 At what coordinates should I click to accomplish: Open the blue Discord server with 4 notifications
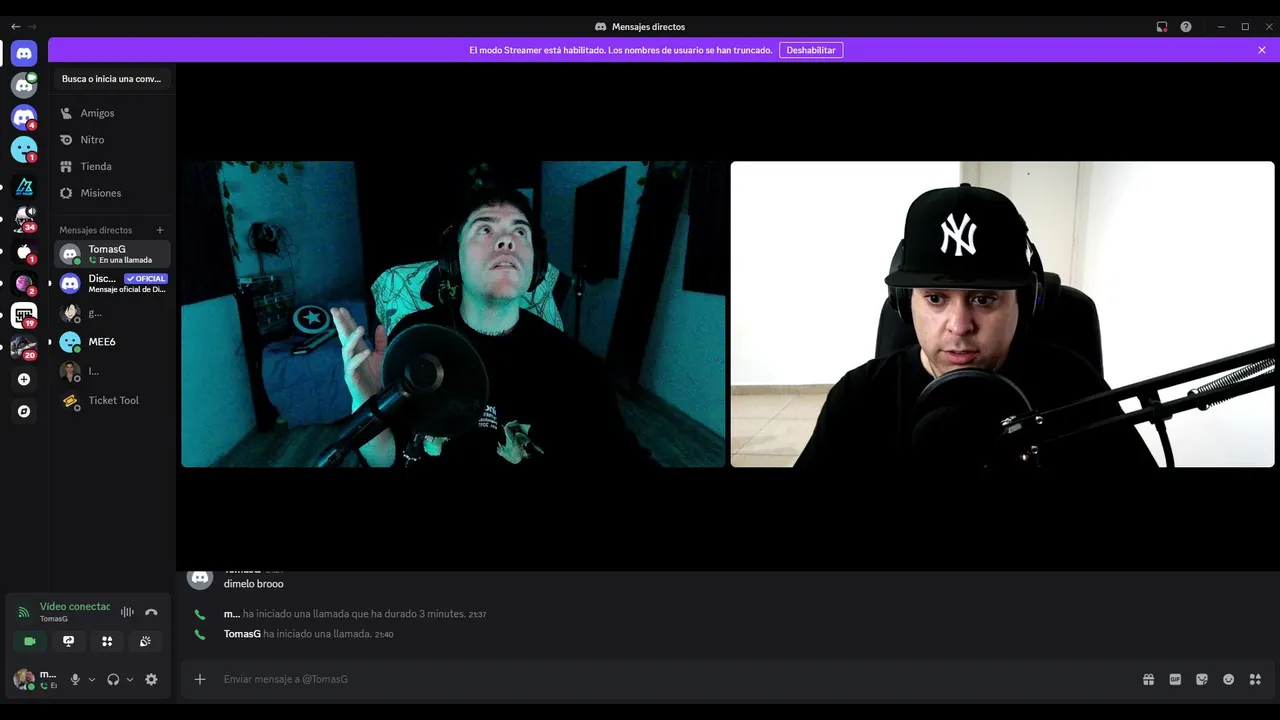(x=24, y=118)
